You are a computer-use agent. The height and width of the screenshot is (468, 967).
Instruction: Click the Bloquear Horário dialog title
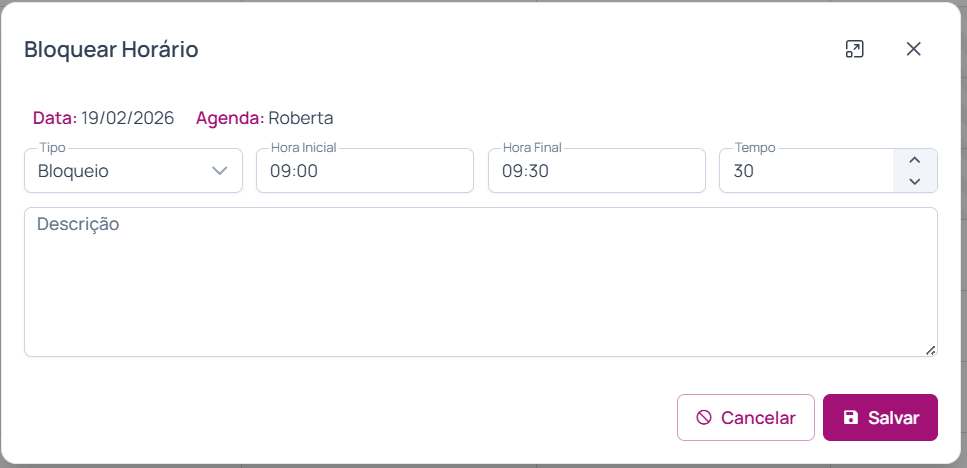(111, 50)
